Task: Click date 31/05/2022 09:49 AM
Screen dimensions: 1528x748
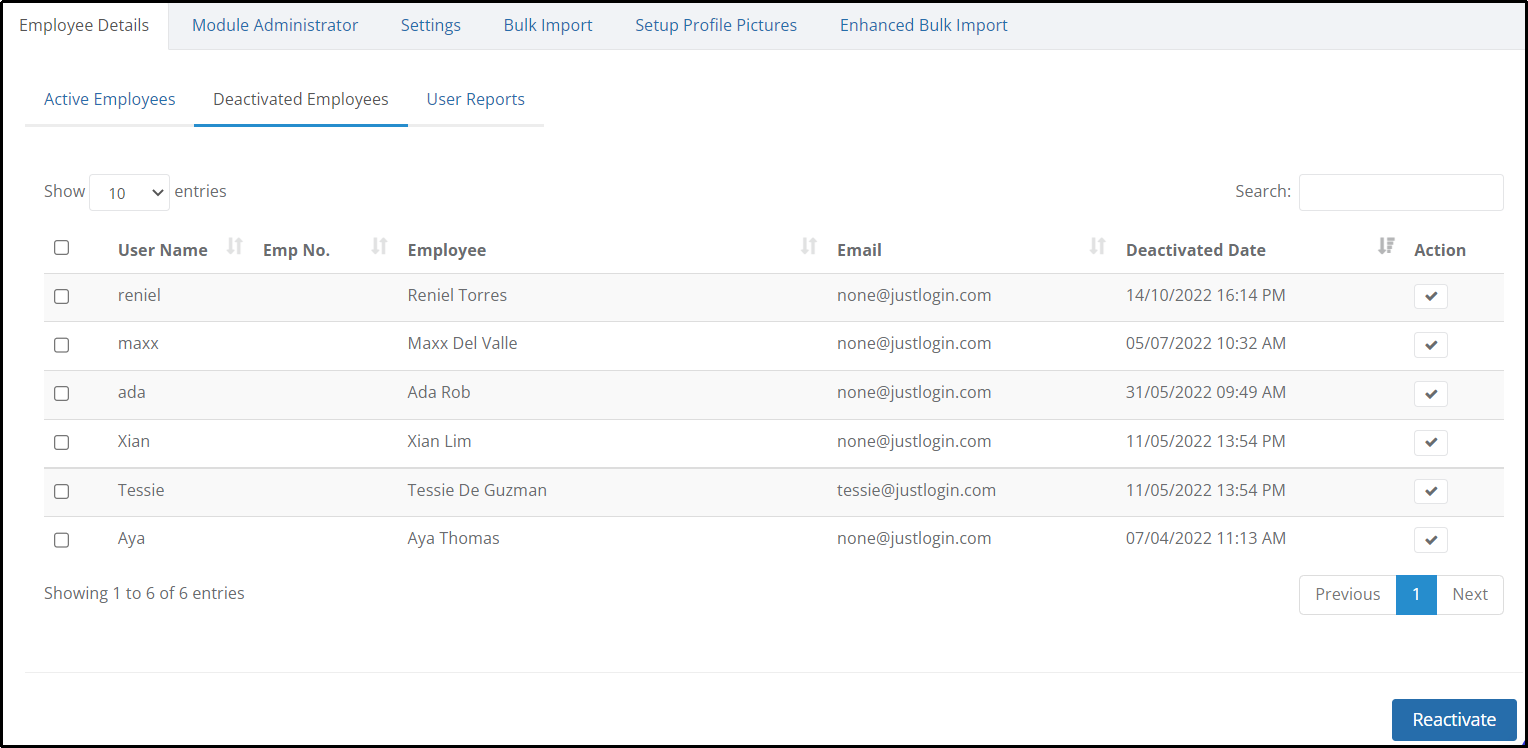Action: pos(1206,392)
